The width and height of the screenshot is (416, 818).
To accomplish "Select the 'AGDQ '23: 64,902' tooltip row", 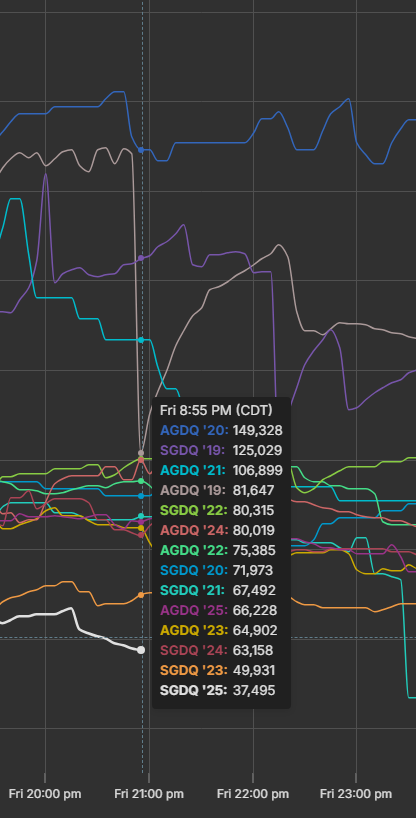I will (x=218, y=630).
